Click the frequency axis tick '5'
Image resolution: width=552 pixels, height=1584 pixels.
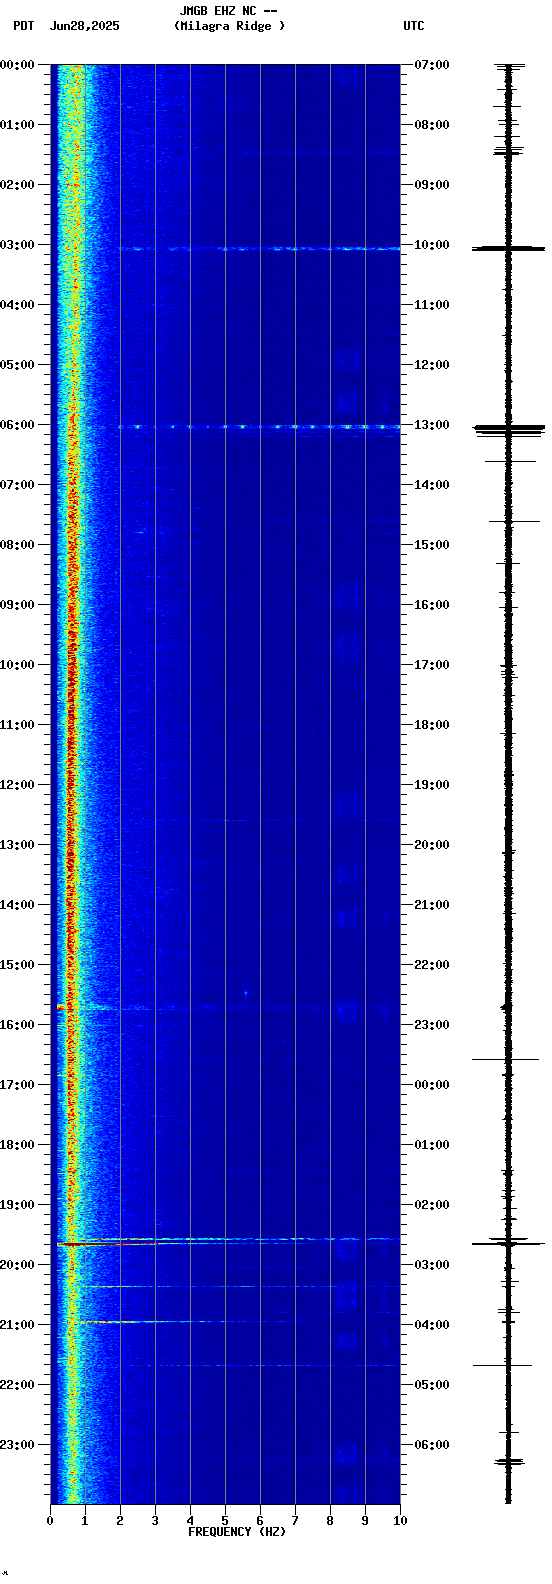click(225, 1521)
